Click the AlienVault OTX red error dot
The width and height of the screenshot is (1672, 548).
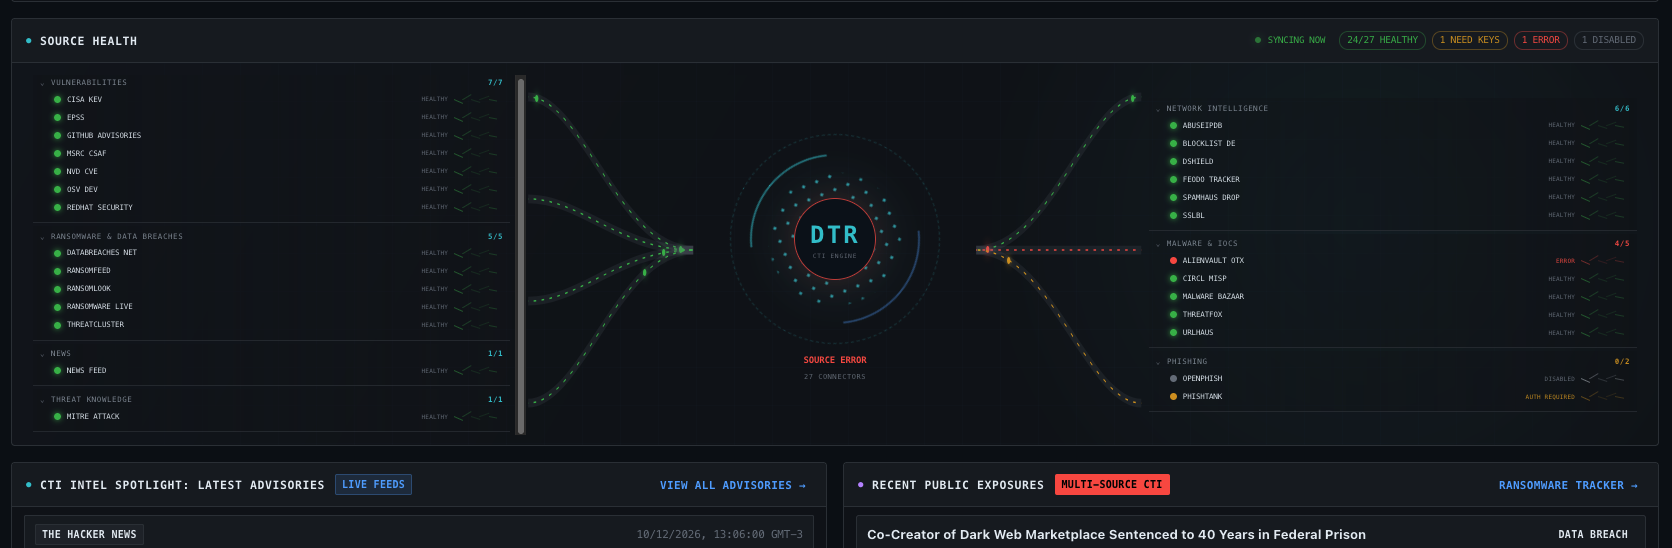[1173, 261]
